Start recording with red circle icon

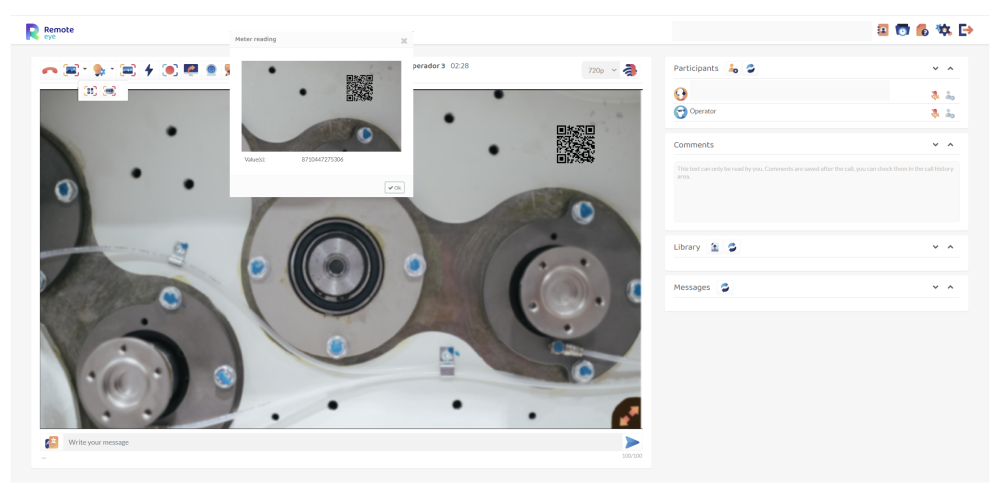[x=170, y=70]
